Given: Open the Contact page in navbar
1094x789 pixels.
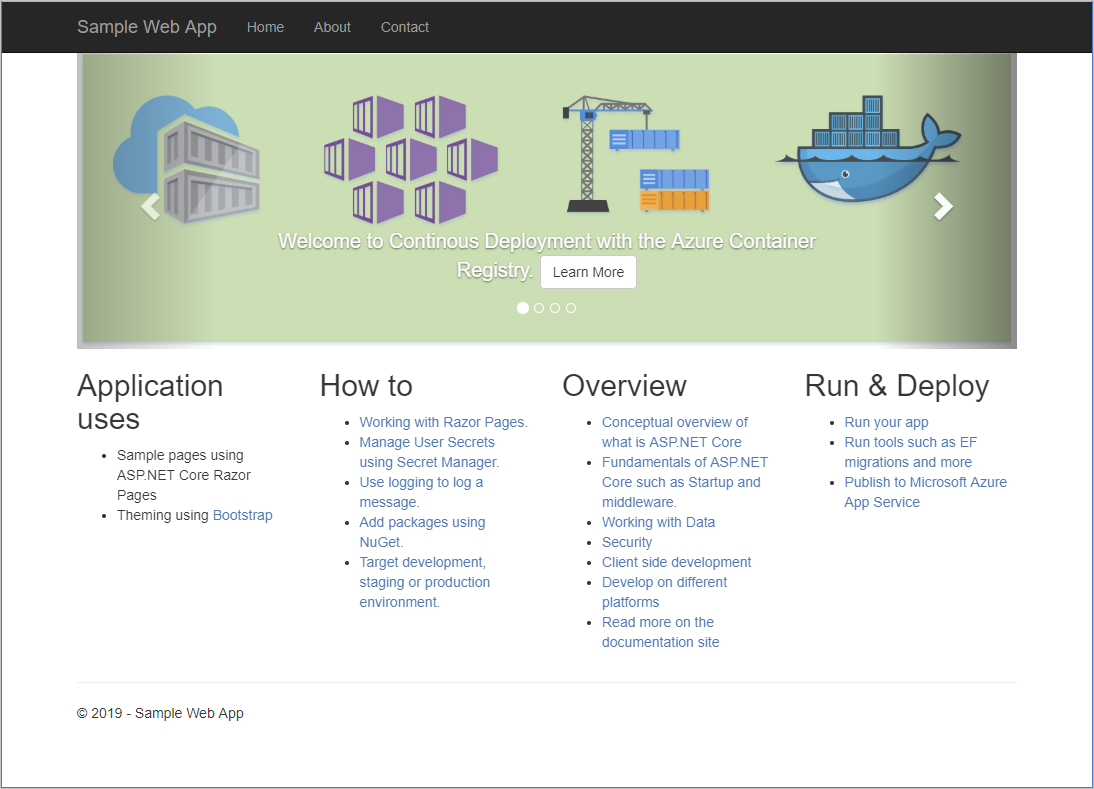Looking at the screenshot, I should coord(405,27).
